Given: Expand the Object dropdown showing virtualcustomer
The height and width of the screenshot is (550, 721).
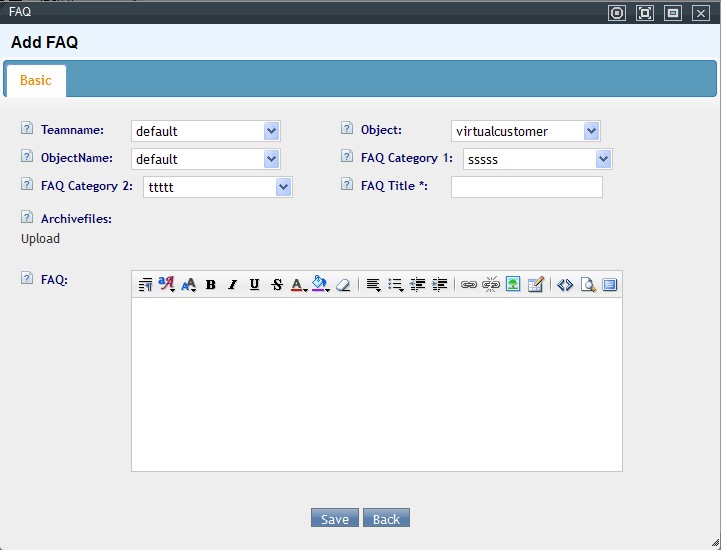Looking at the screenshot, I should click(x=591, y=131).
